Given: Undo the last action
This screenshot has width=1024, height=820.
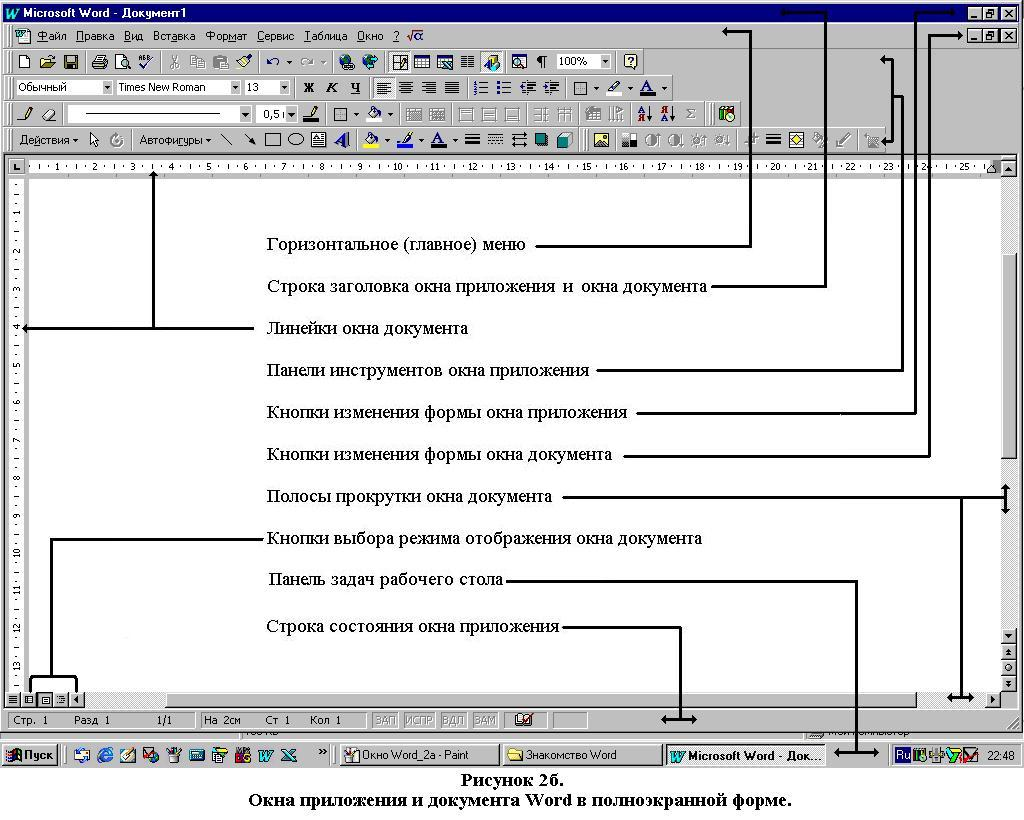Looking at the screenshot, I should (x=273, y=62).
